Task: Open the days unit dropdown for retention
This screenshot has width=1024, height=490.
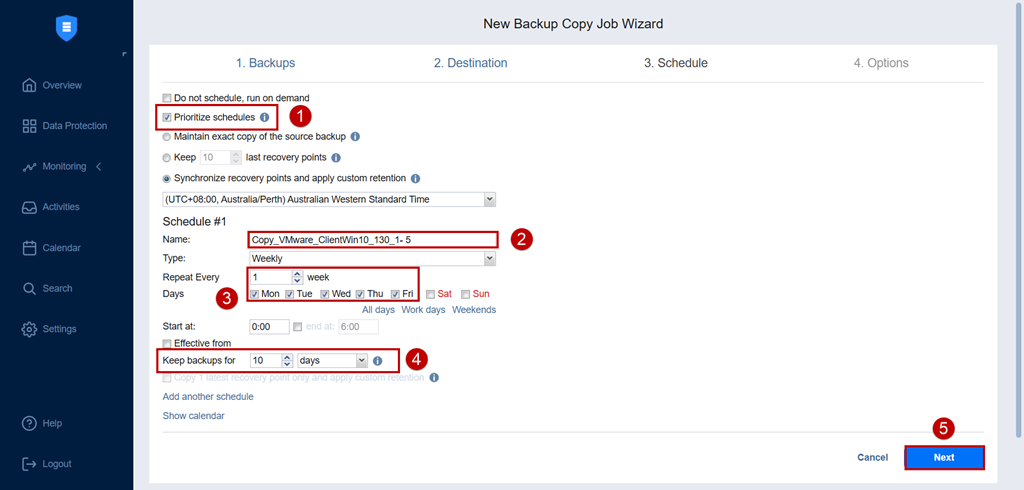Action: click(362, 360)
